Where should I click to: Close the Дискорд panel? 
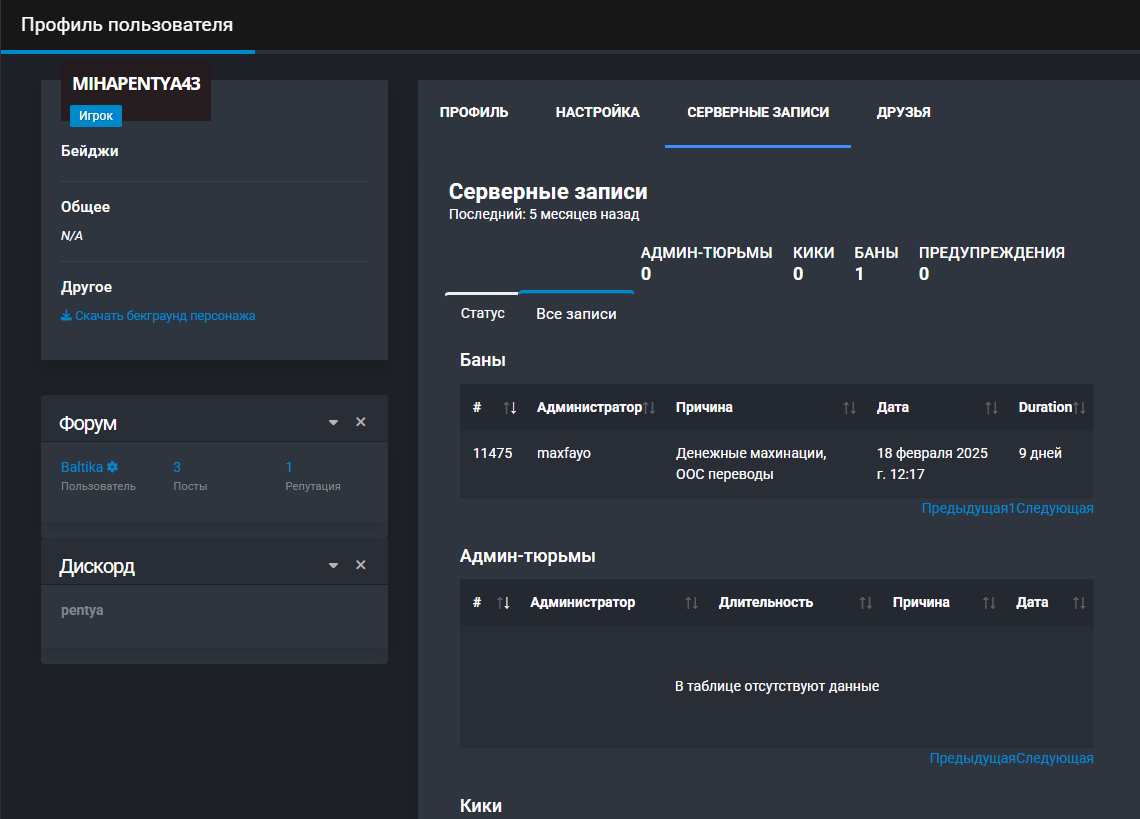pyautogui.click(x=361, y=565)
